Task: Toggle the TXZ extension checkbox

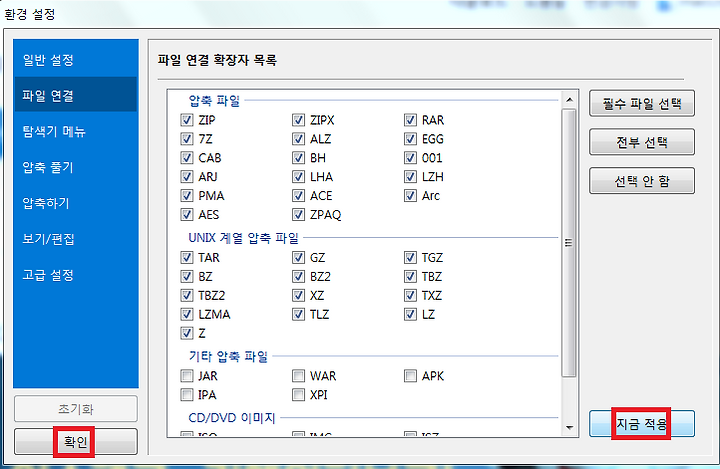Action: pos(410,295)
